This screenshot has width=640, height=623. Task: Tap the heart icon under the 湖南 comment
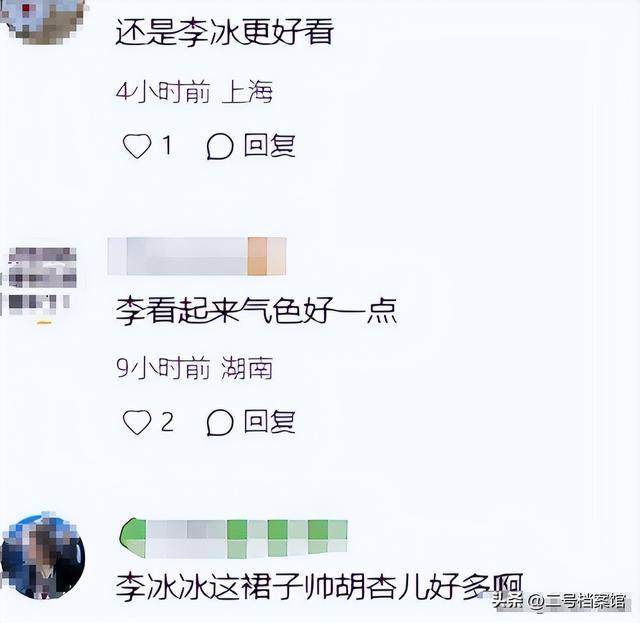[x=137, y=422]
